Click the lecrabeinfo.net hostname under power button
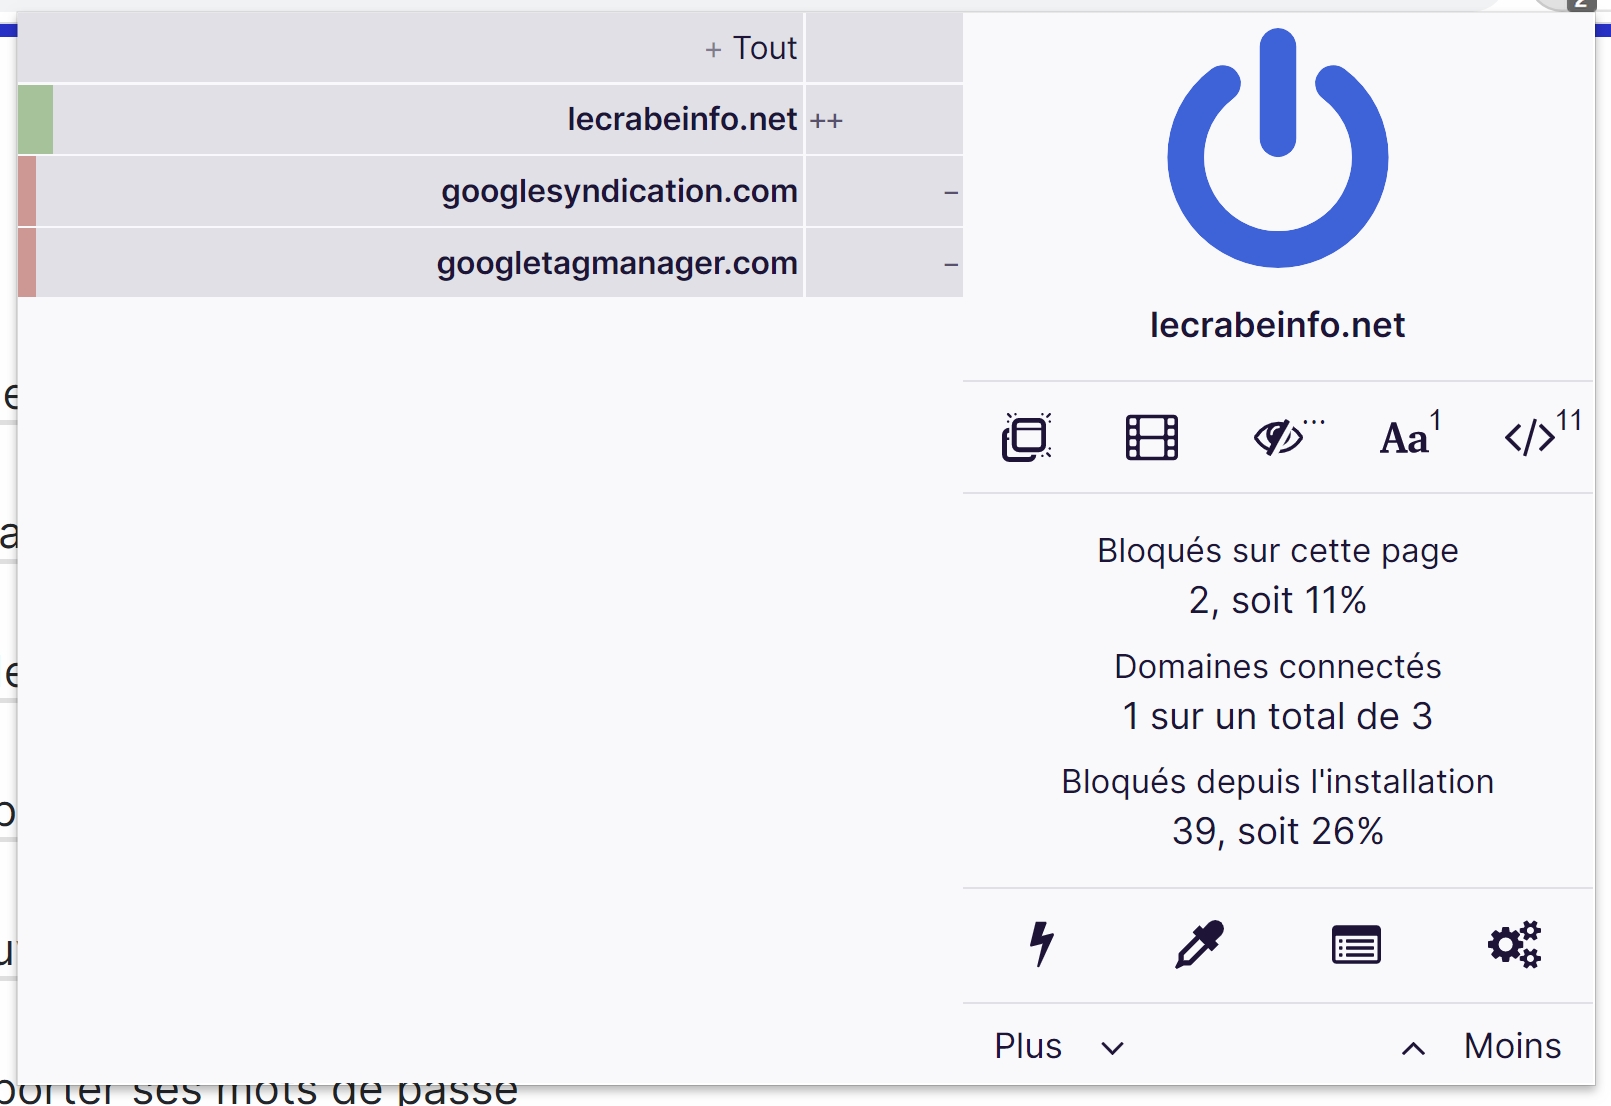Image resolution: width=1611 pixels, height=1106 pixels. pos(1278,325)
